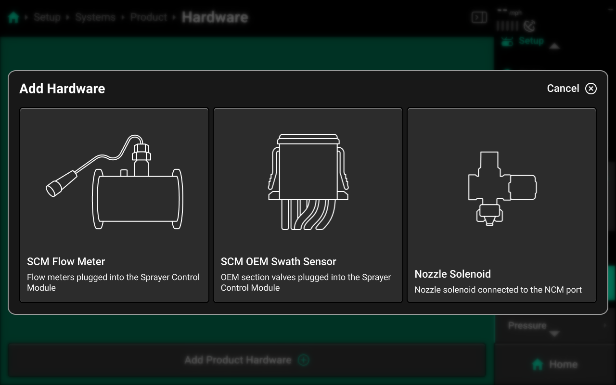
Task: Click the down arrow below Pressure
Action: click(554, 334)
